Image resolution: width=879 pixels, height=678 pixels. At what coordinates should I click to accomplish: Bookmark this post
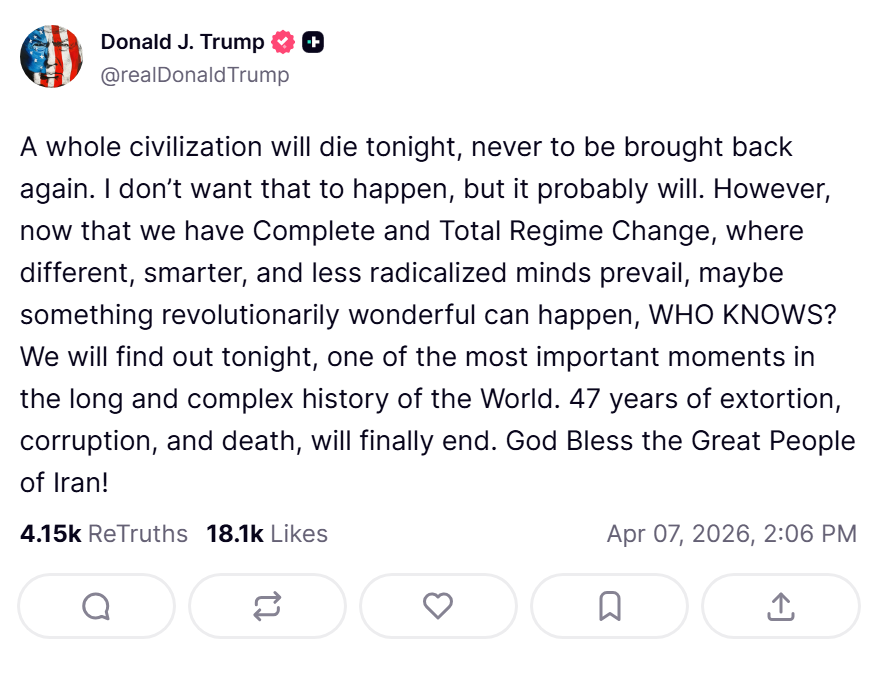(x=609, y=606)
